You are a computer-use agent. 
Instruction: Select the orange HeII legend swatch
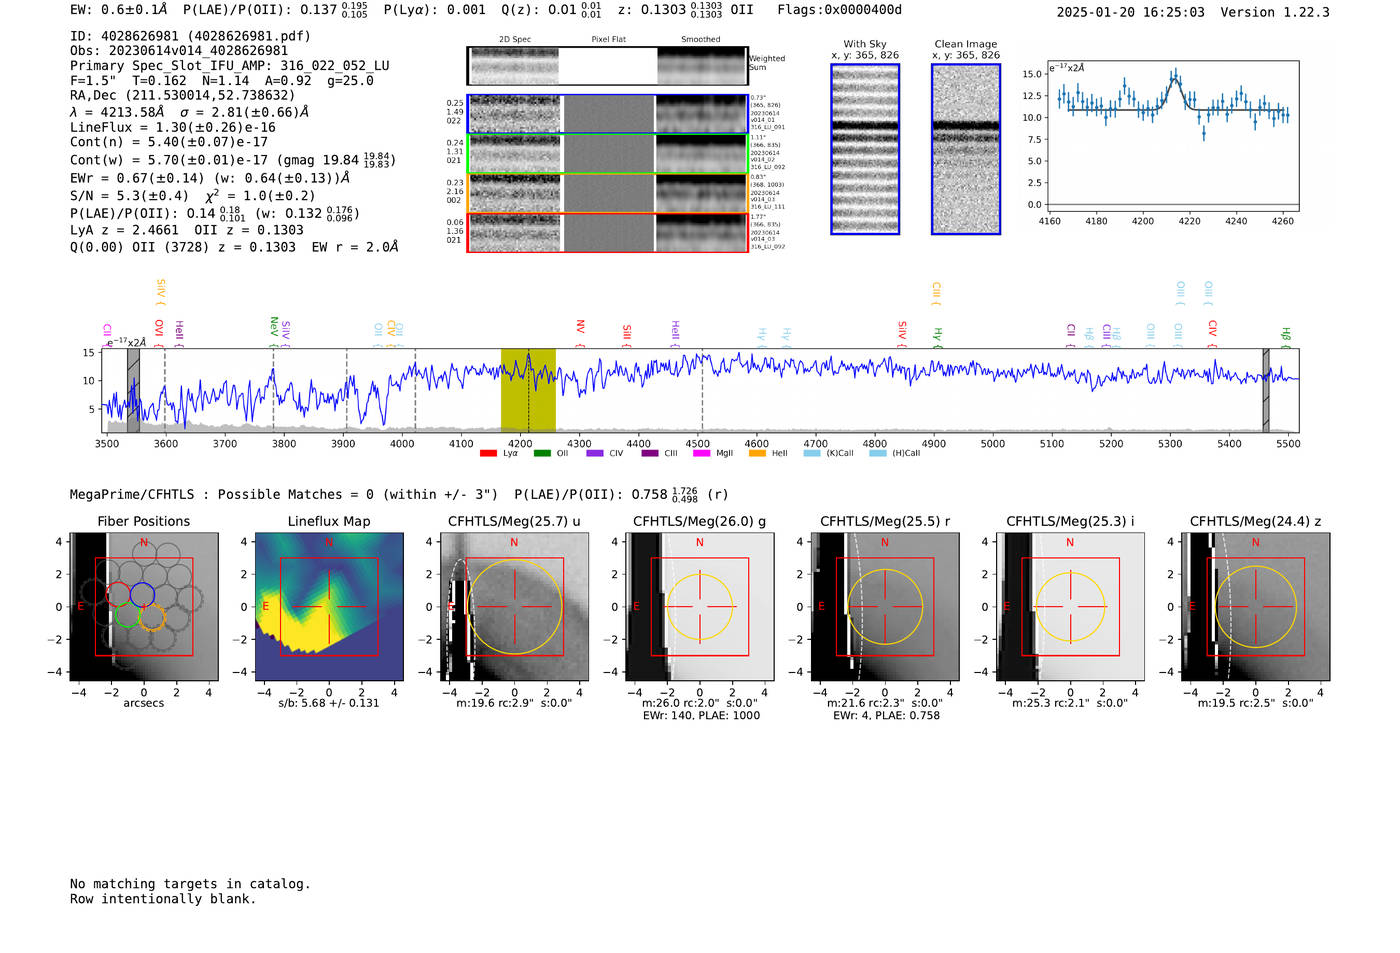757,454
